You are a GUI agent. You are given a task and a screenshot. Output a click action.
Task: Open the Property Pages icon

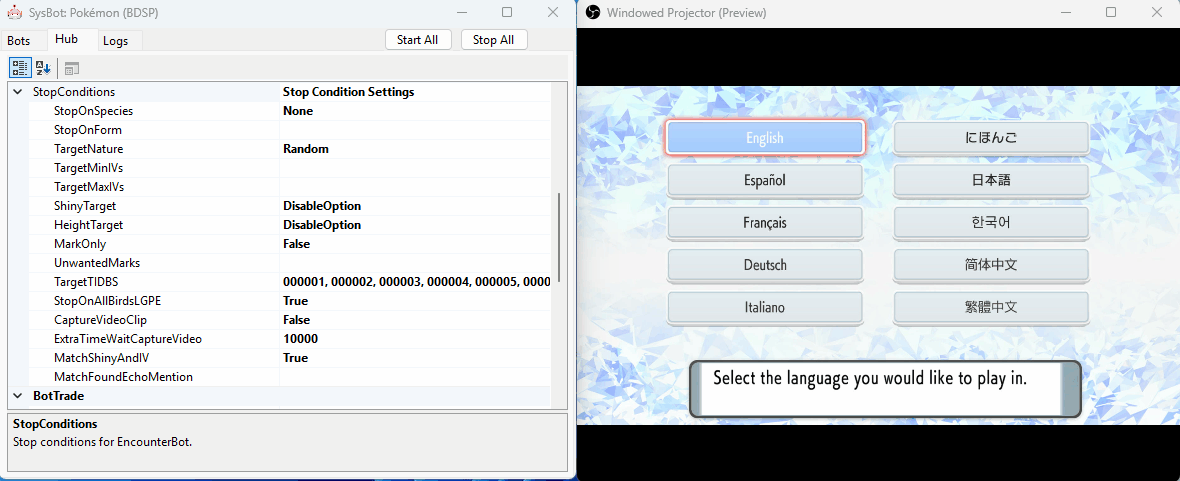[71, 68]
